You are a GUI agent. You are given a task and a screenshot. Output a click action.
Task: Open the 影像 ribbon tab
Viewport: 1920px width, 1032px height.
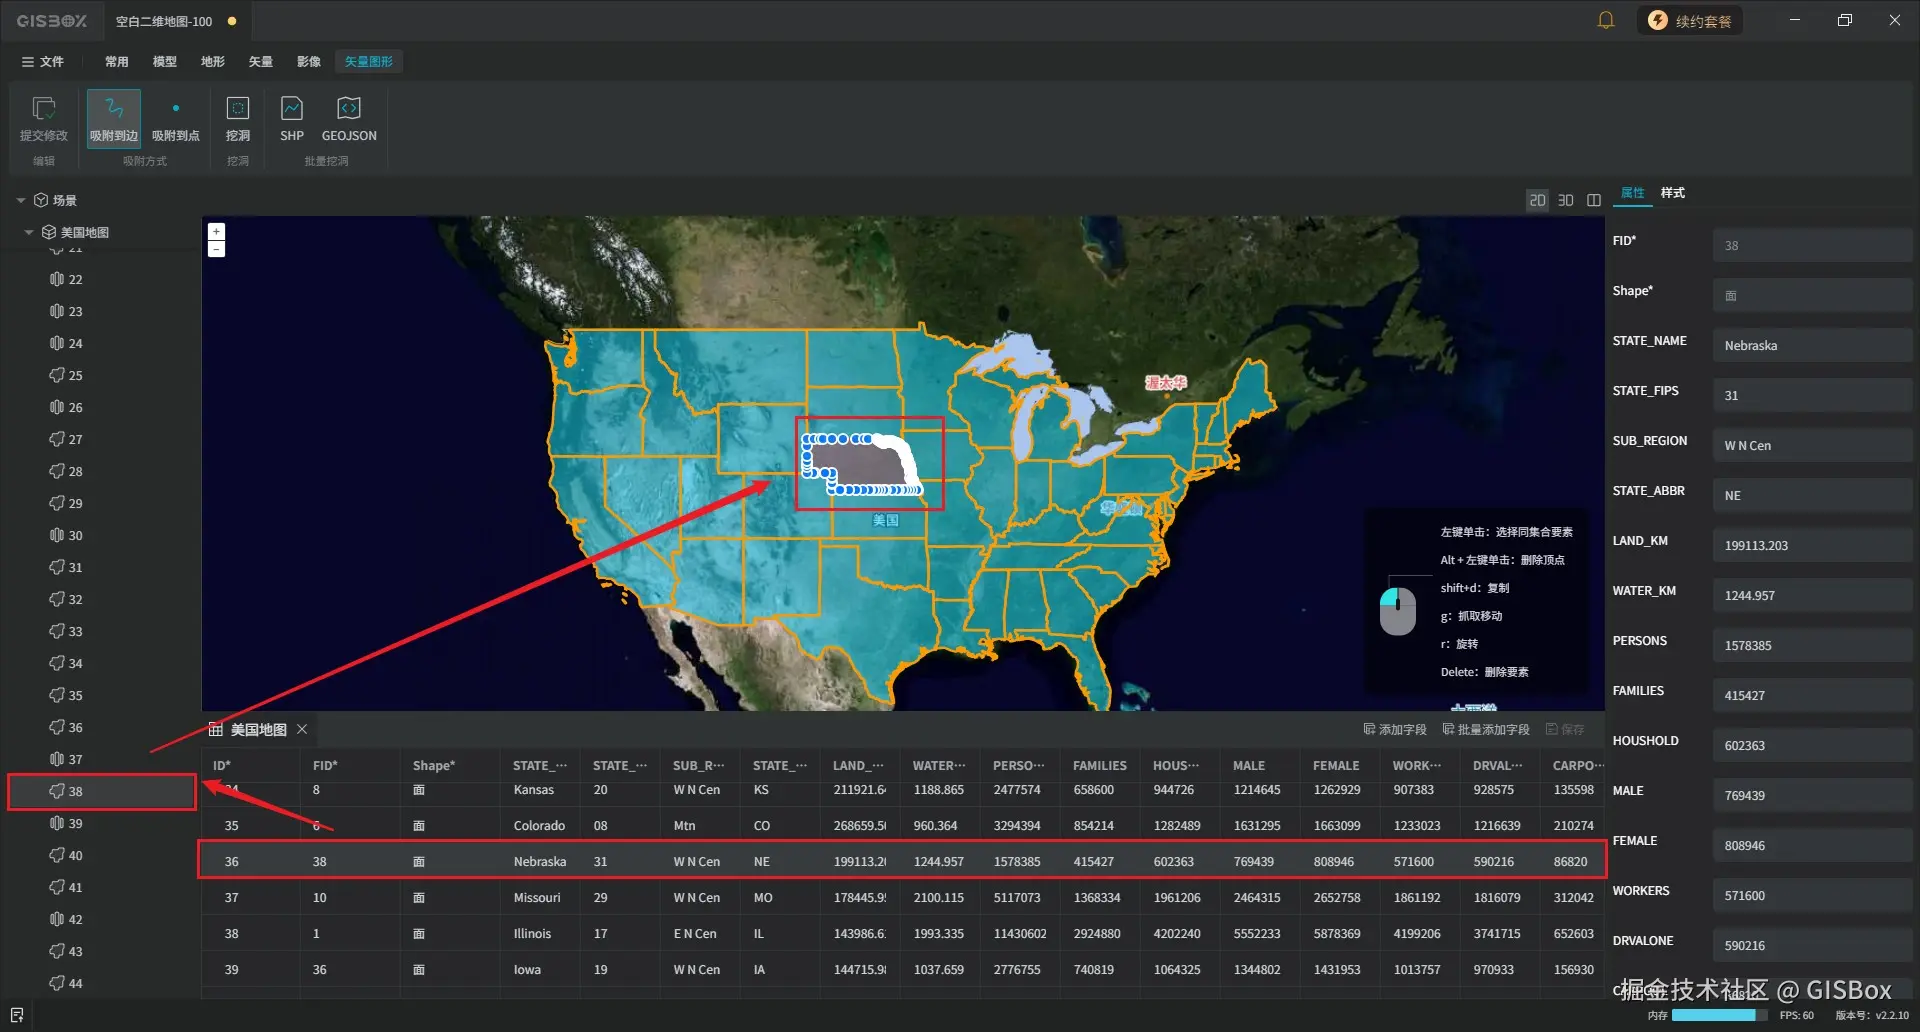click(309, 62)
